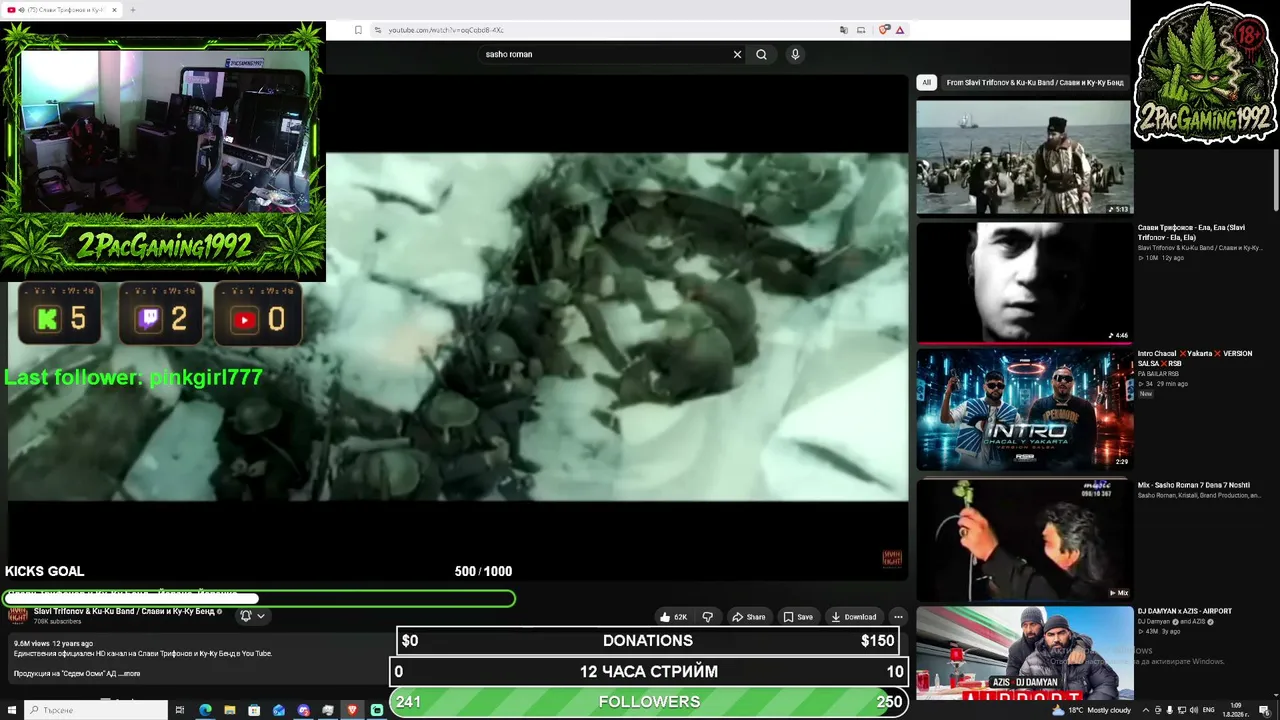Viewport: 1280px width, 720px height.
Task: Open Intro Chacal Yakarta VERSION SALSA title
Action: 1195,358
